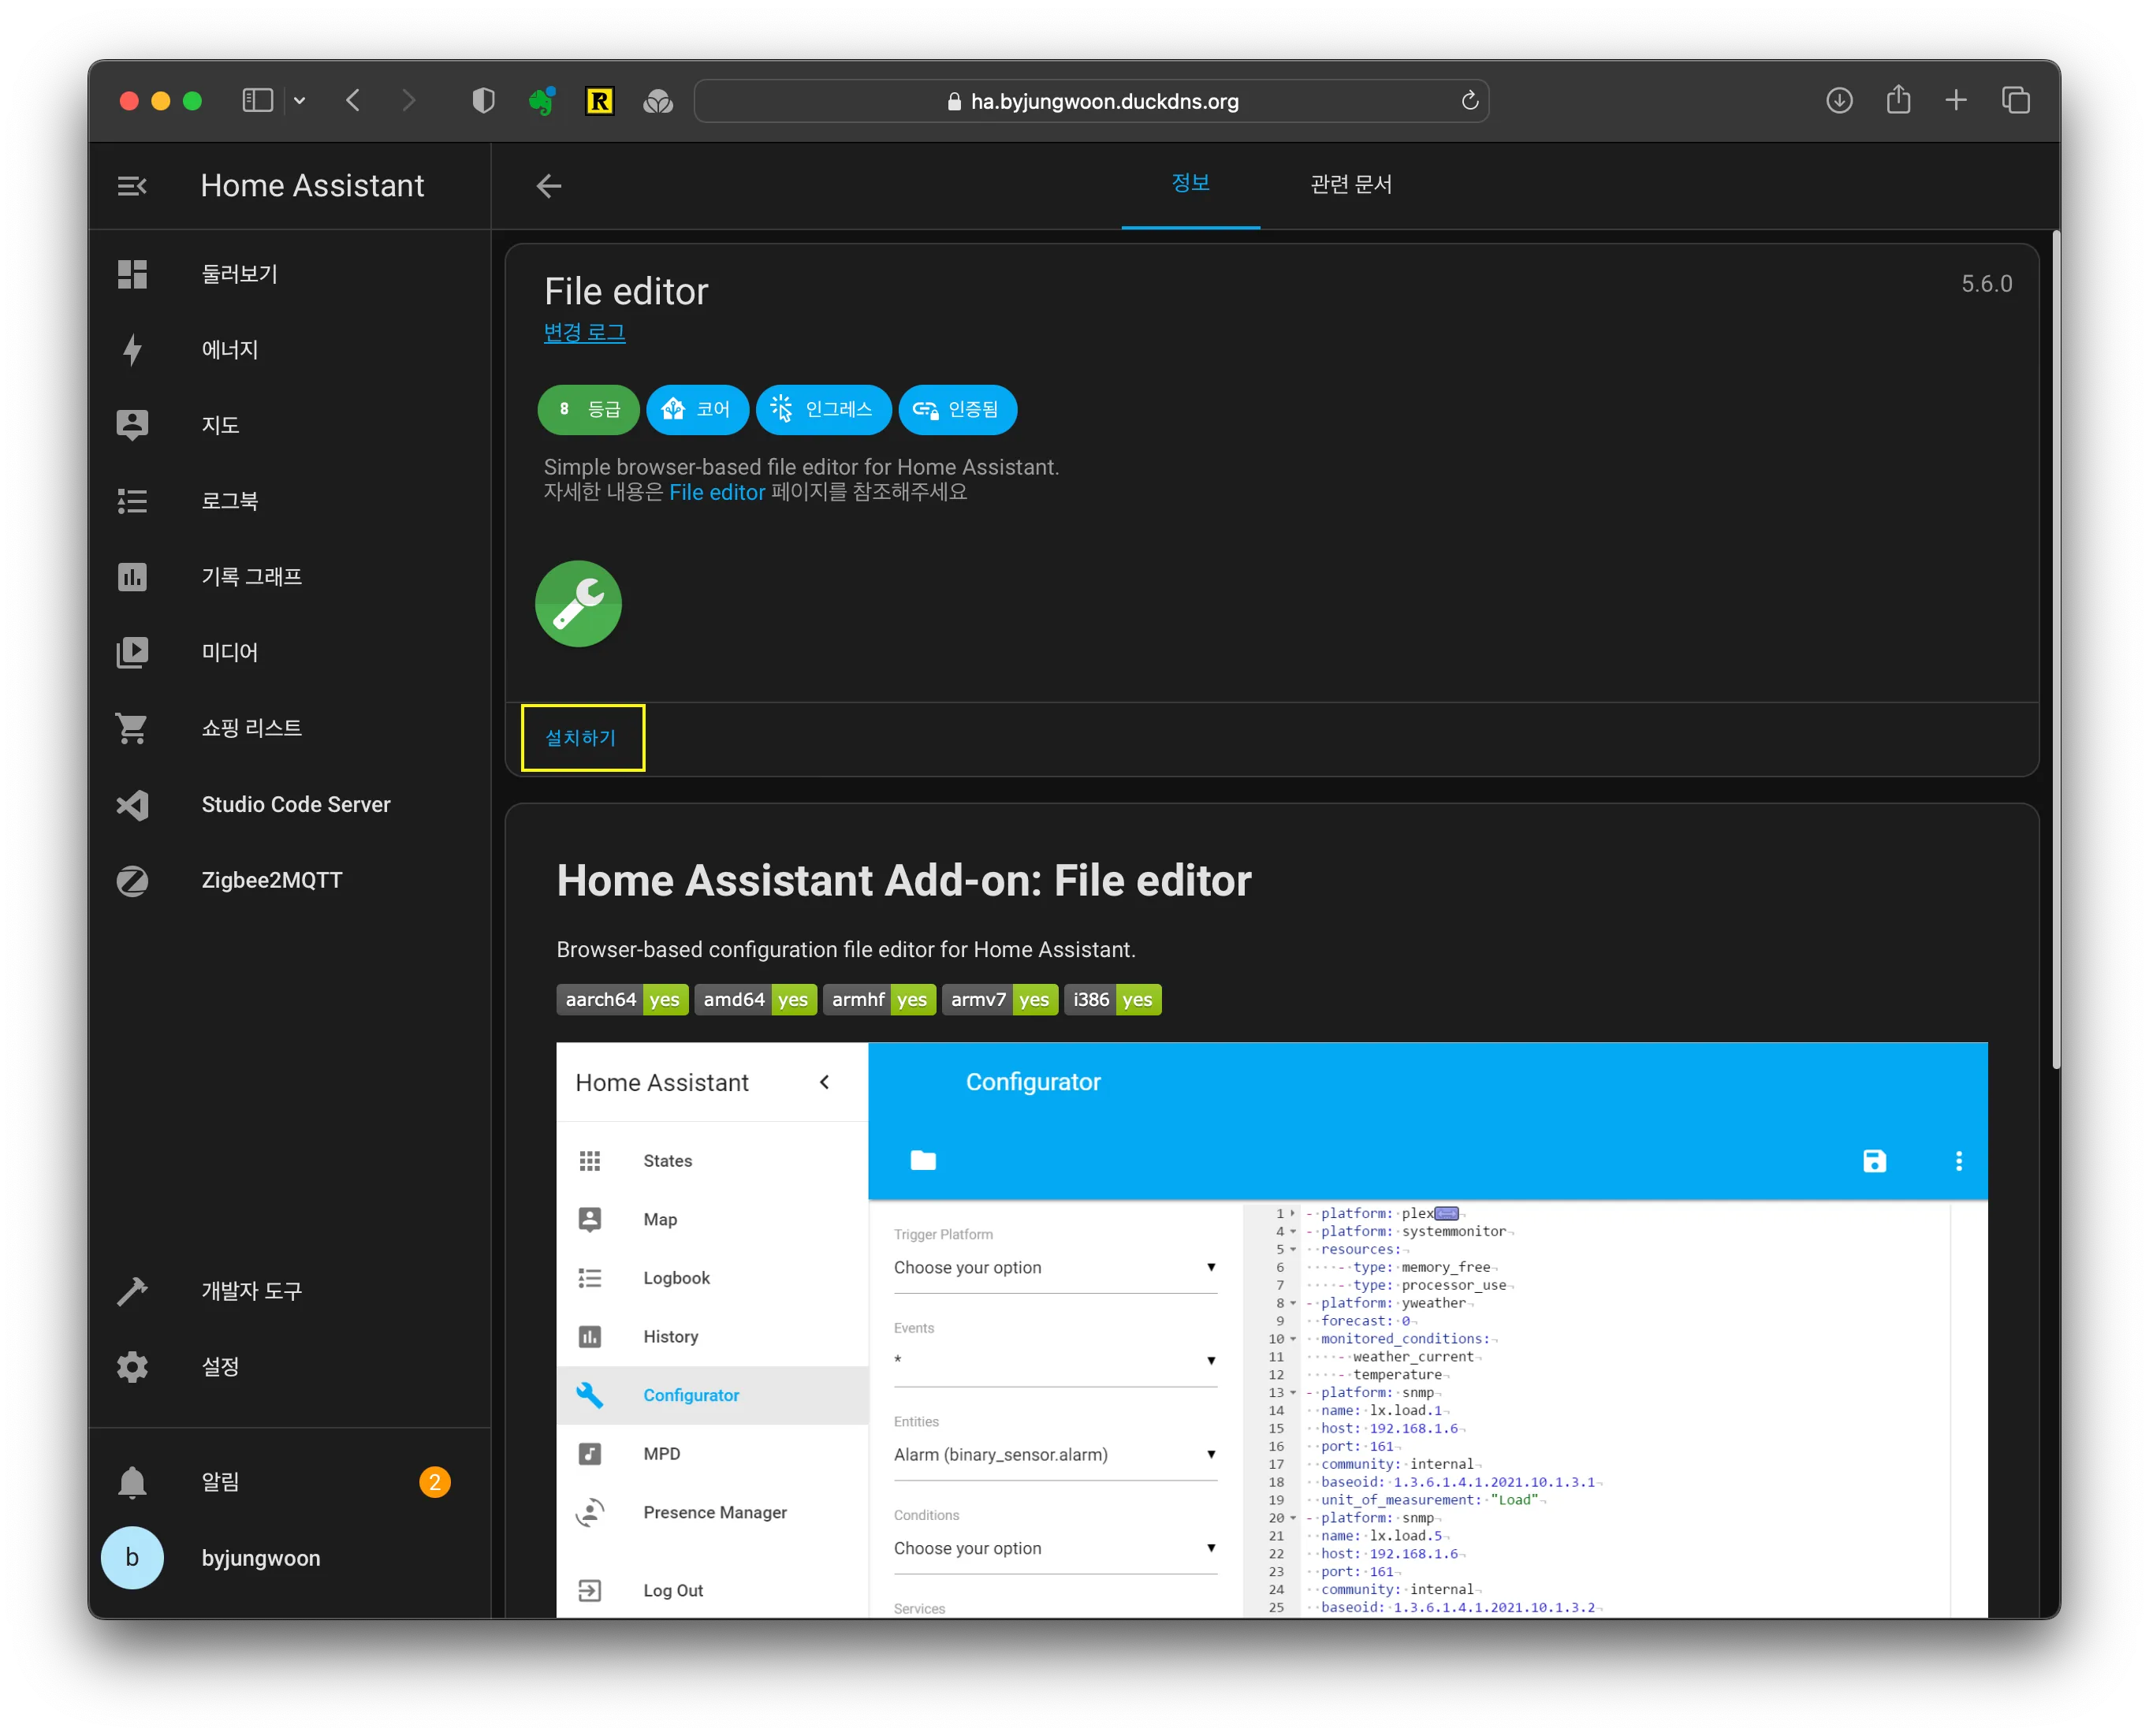Select History in embedded menu

pos(712,1337)
